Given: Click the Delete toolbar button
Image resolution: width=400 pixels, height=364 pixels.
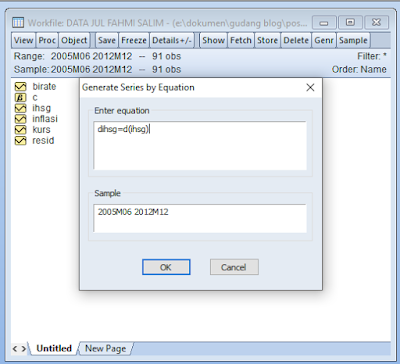Looking at the screenshot, I should coord(296,40).
